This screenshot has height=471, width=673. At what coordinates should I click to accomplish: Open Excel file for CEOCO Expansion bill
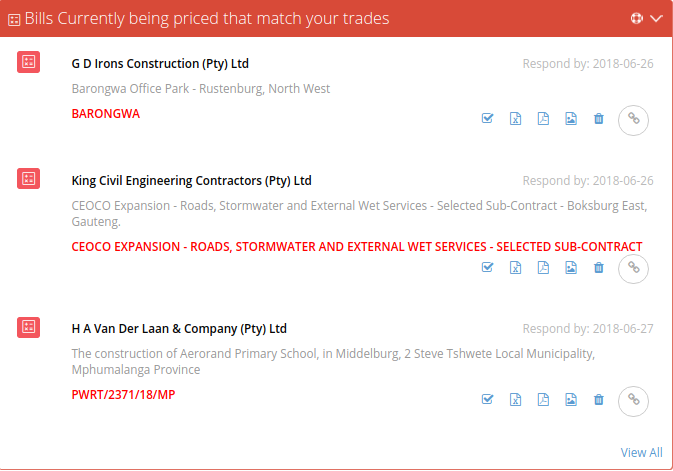[515, 267]
